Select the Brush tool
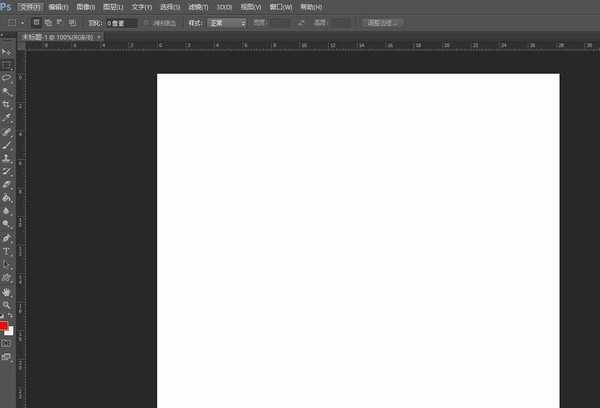Viewport: 600px width, 408px height. [6, 145]
